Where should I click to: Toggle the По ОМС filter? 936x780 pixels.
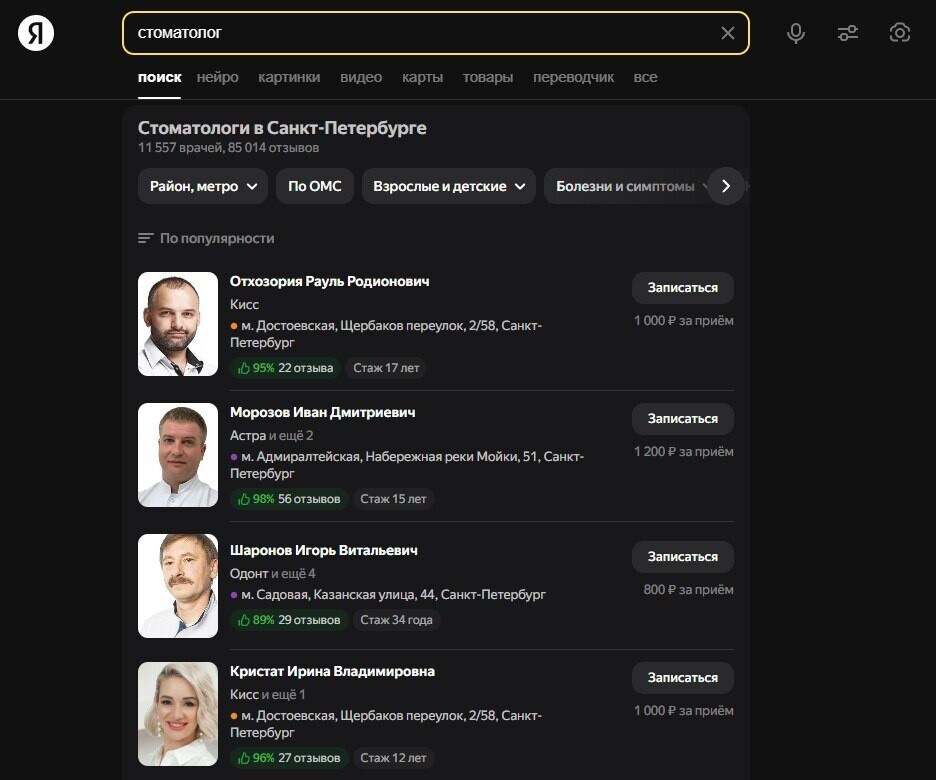(314, 186)
